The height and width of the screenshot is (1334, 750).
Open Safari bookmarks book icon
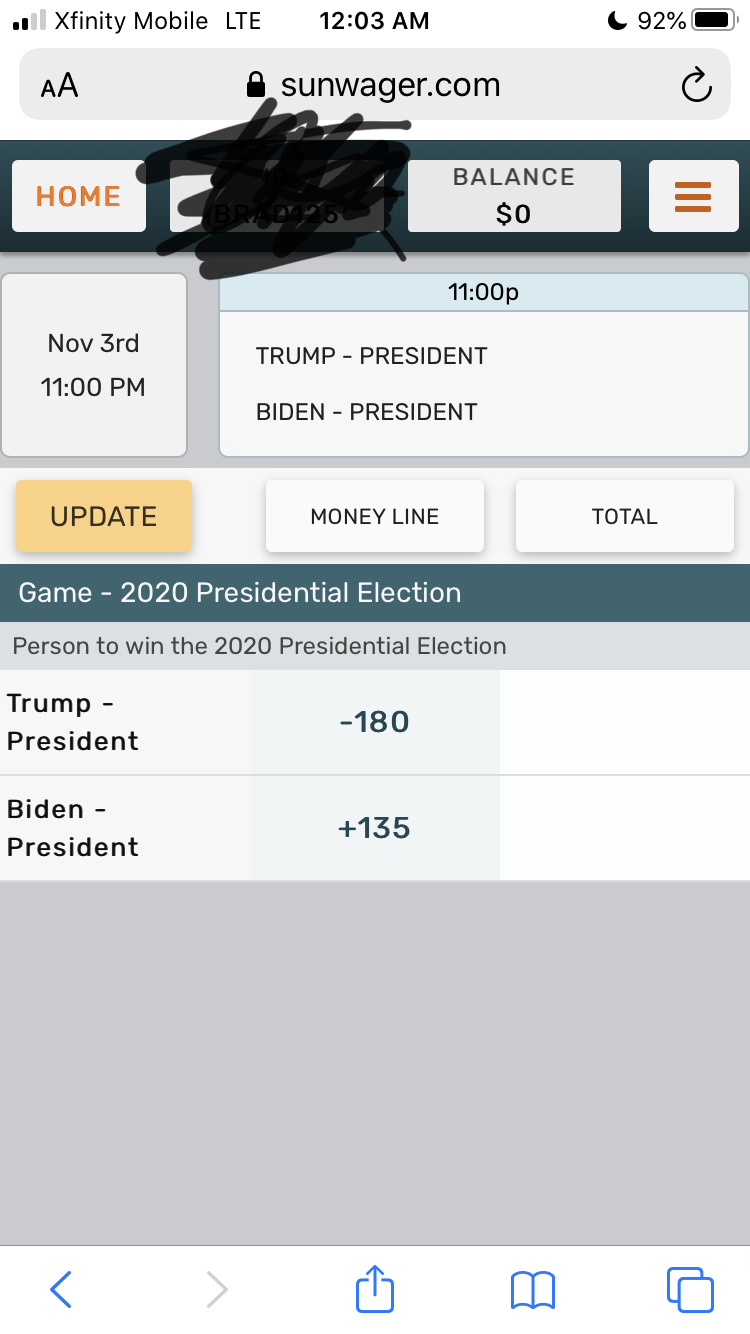click(532, 1289)
